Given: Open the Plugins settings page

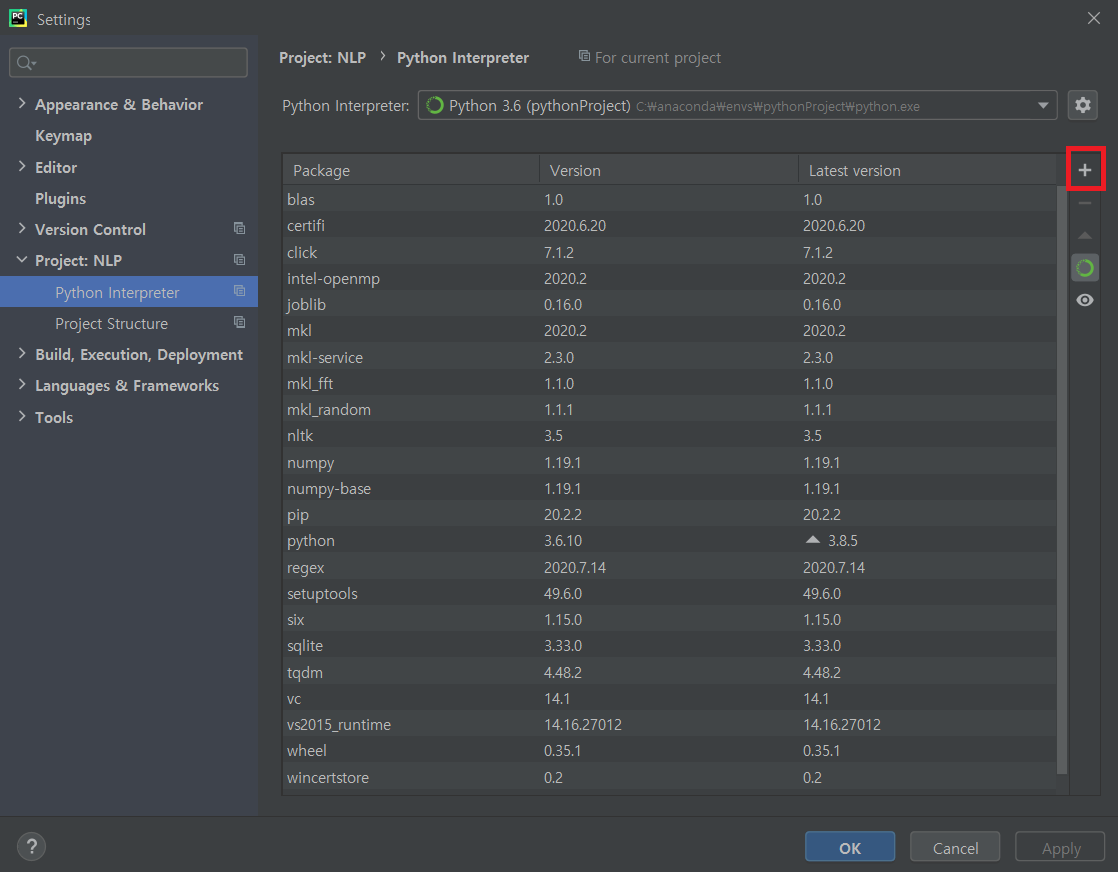Looking at the screenshot, I should click(61, 198).
